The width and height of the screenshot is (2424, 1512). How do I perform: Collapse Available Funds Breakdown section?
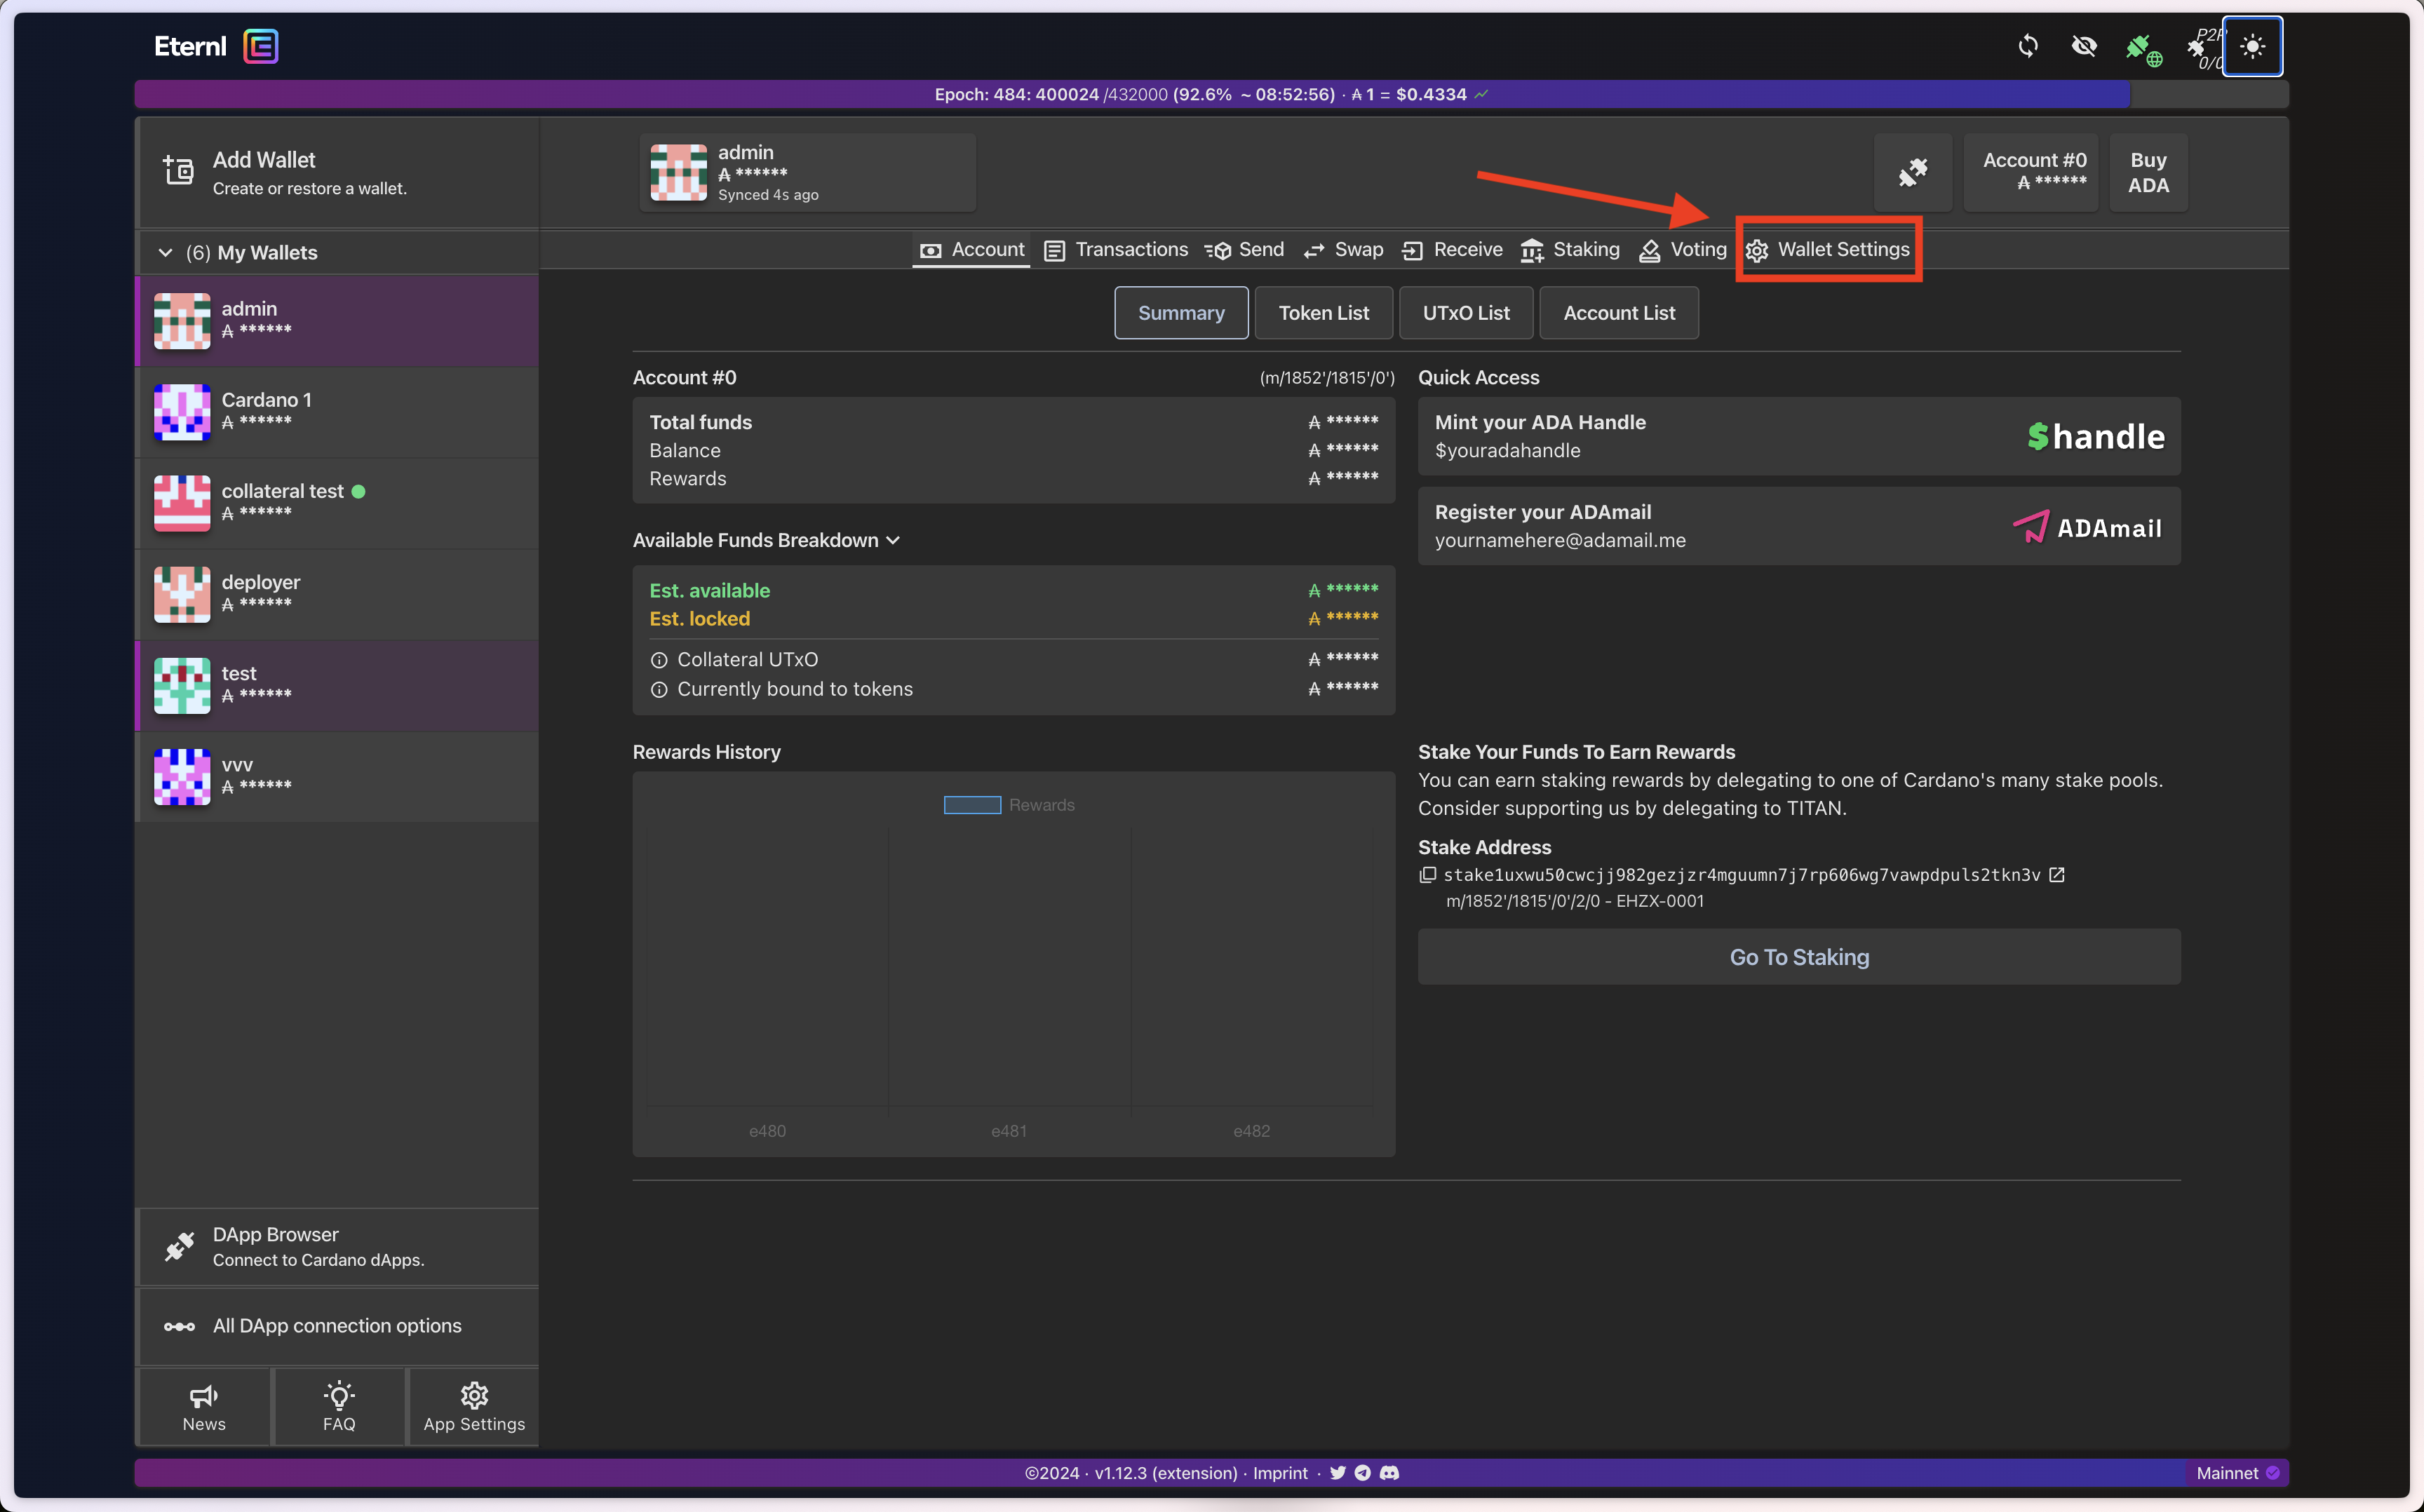coord(893,540)
